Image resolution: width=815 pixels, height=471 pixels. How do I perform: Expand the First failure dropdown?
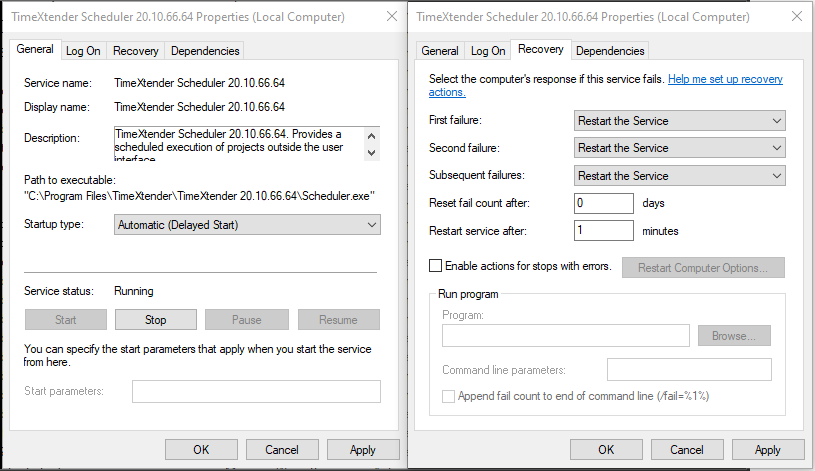(x=679, y=121)
